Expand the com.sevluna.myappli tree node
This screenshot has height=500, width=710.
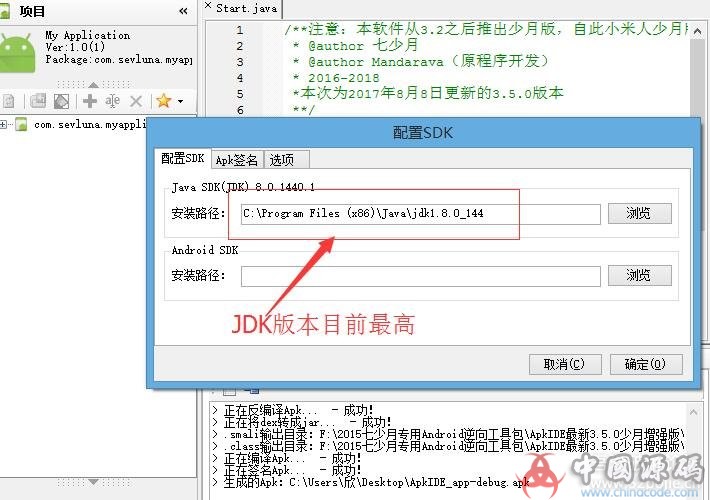(x=3, y=124)
